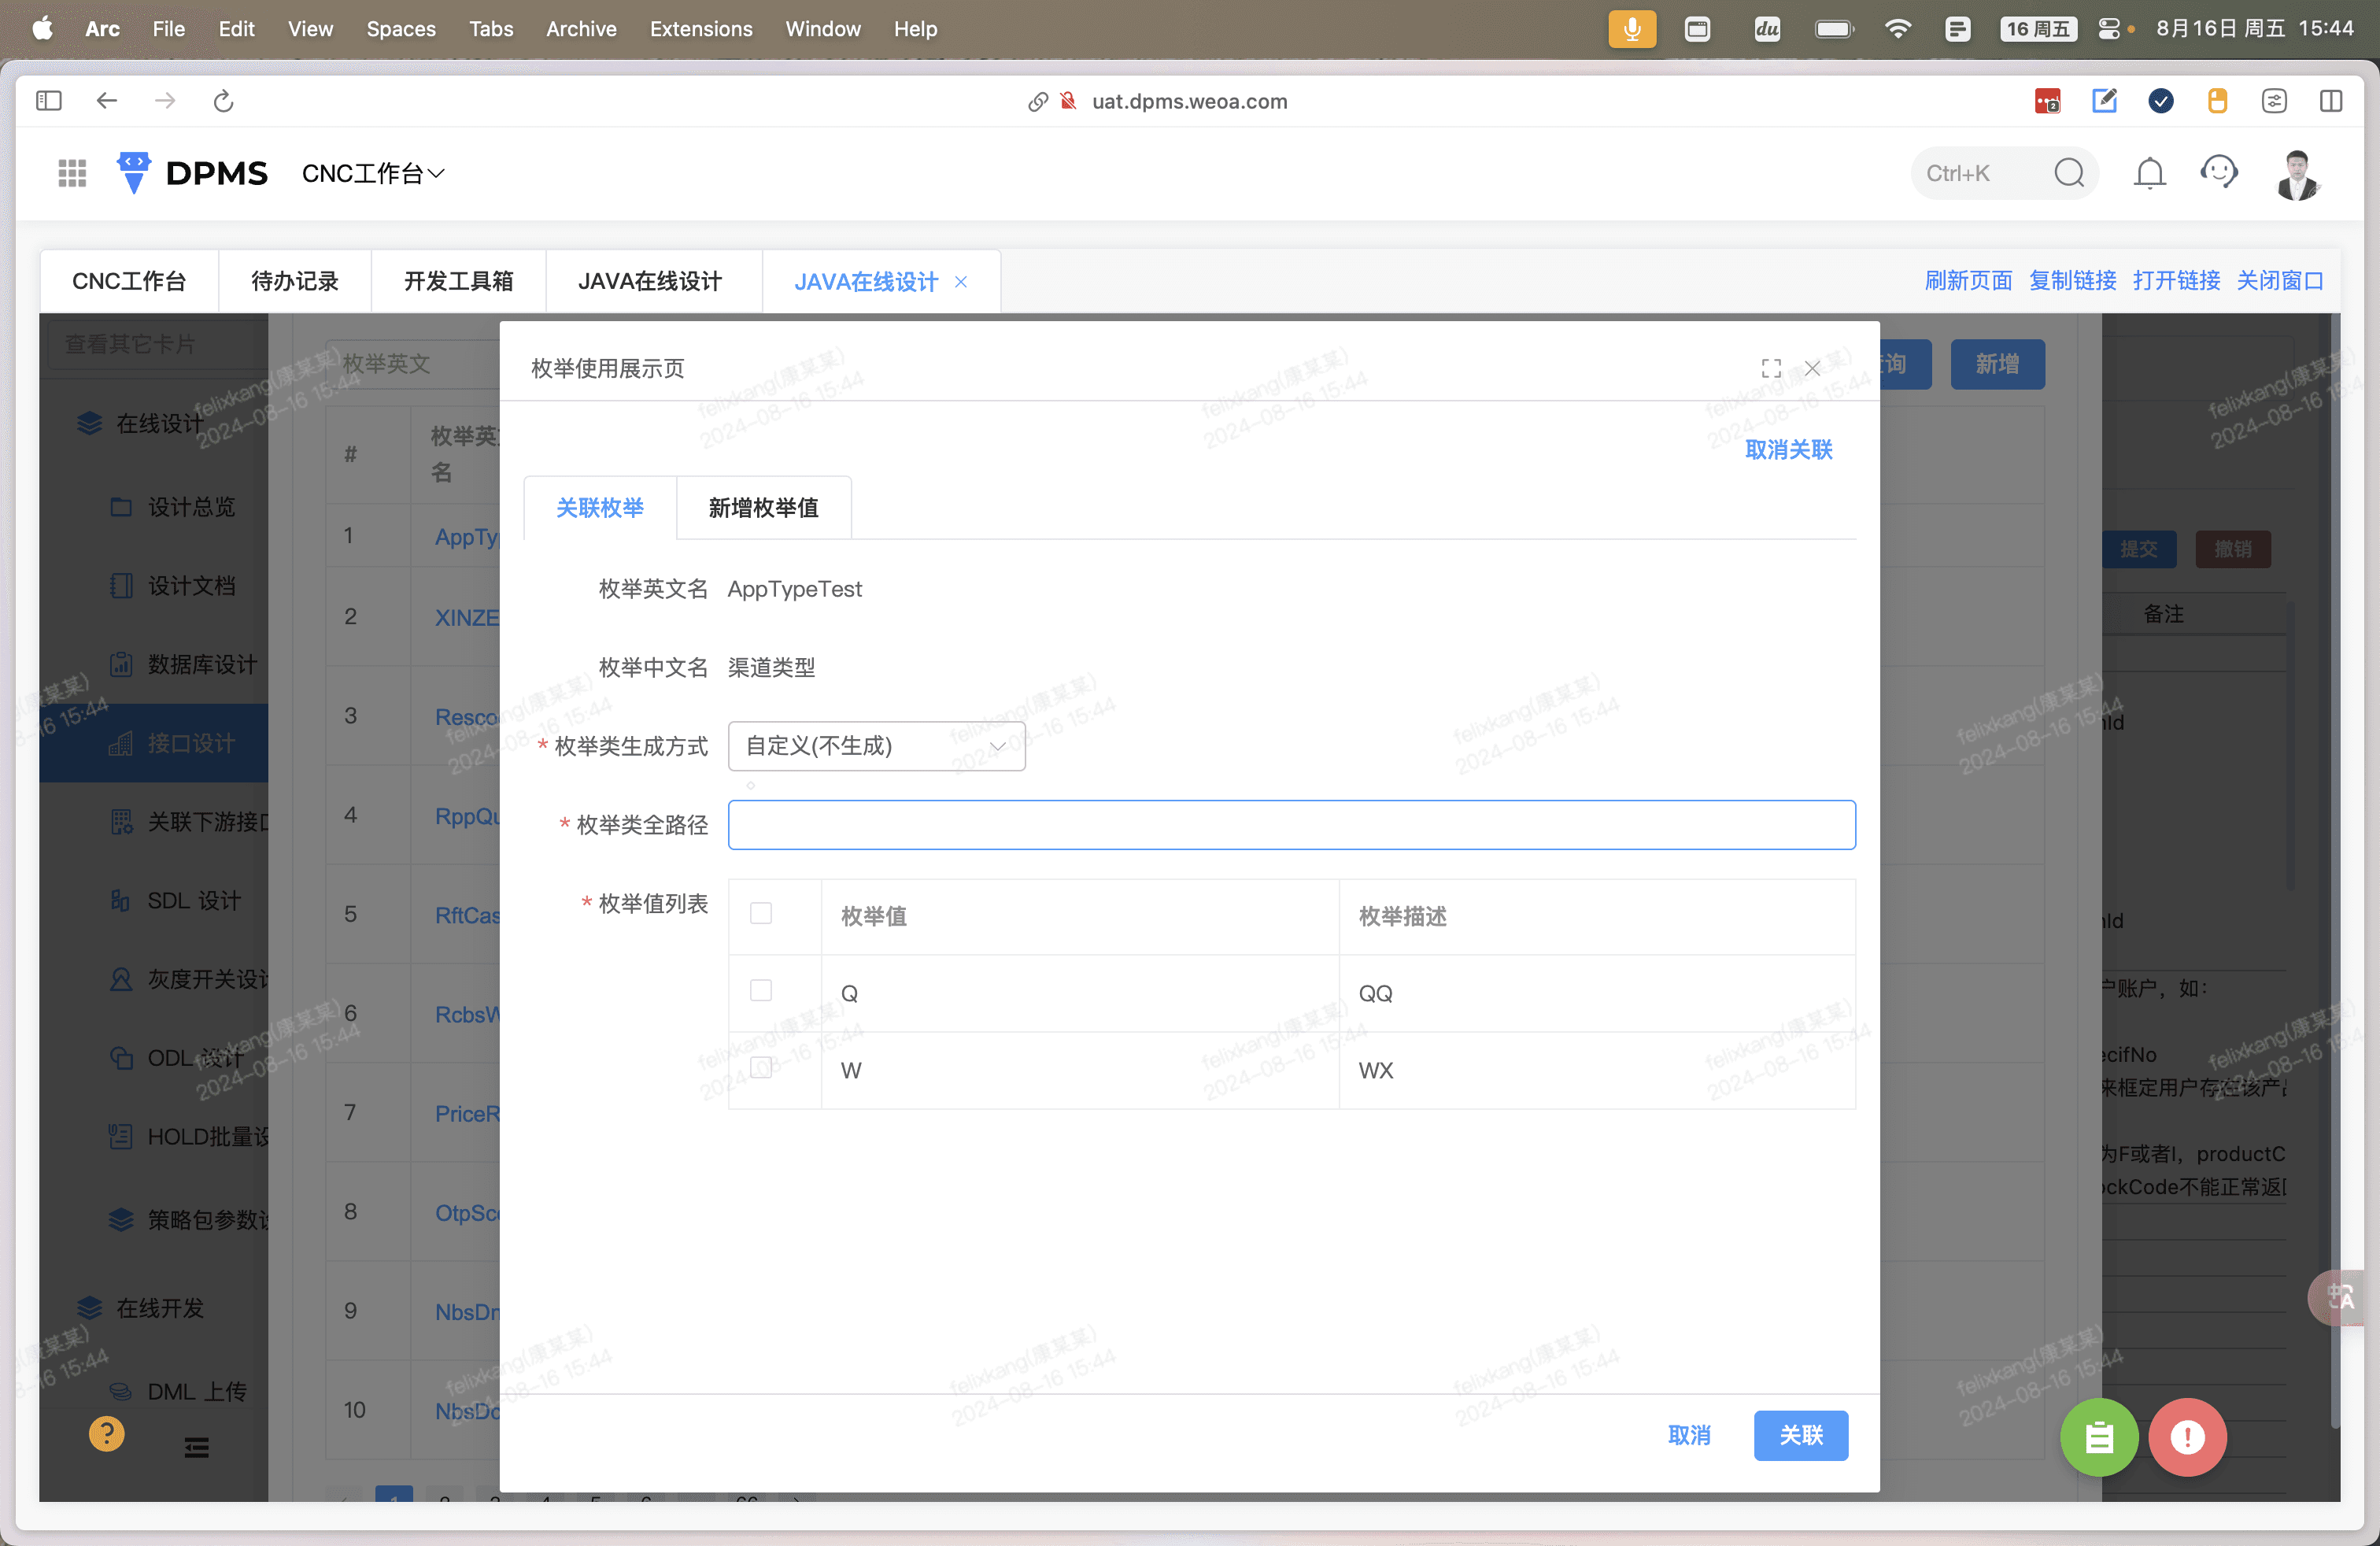Expand 在线开发 sidebar section
This screenshot has width=2380, height=1546.
[160, 1308]
